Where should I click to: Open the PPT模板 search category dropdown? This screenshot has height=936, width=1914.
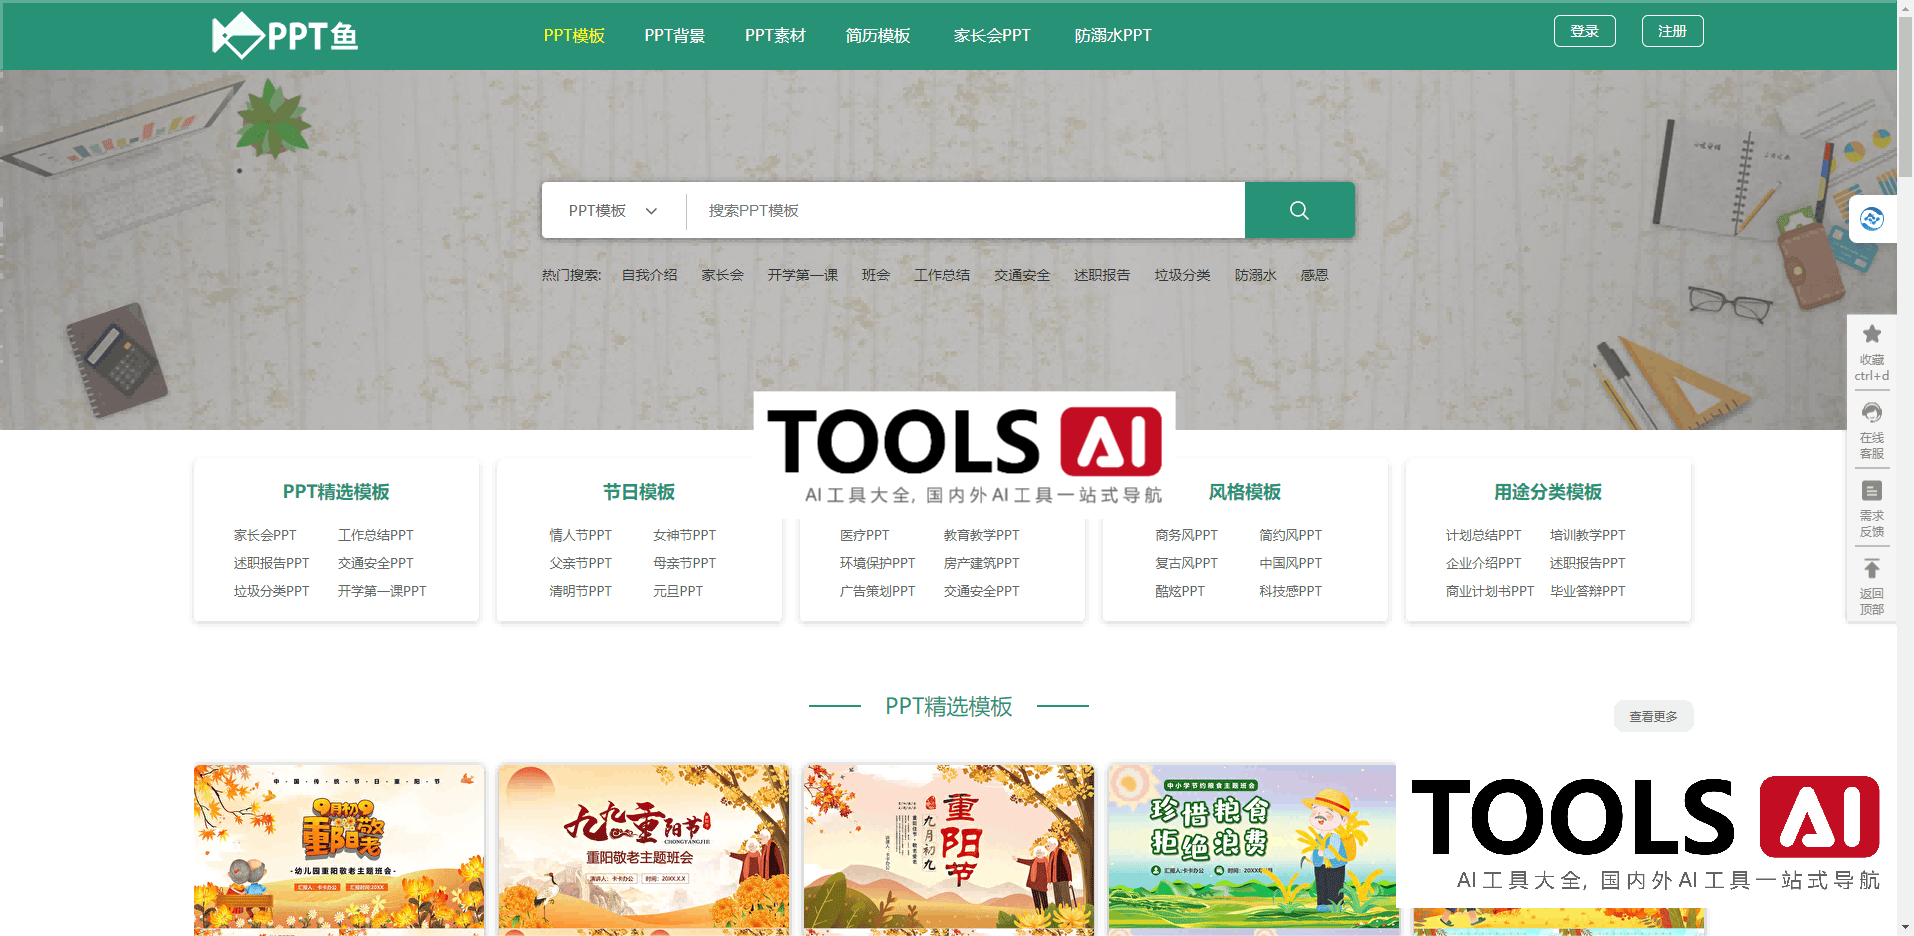tap(611, 210)
